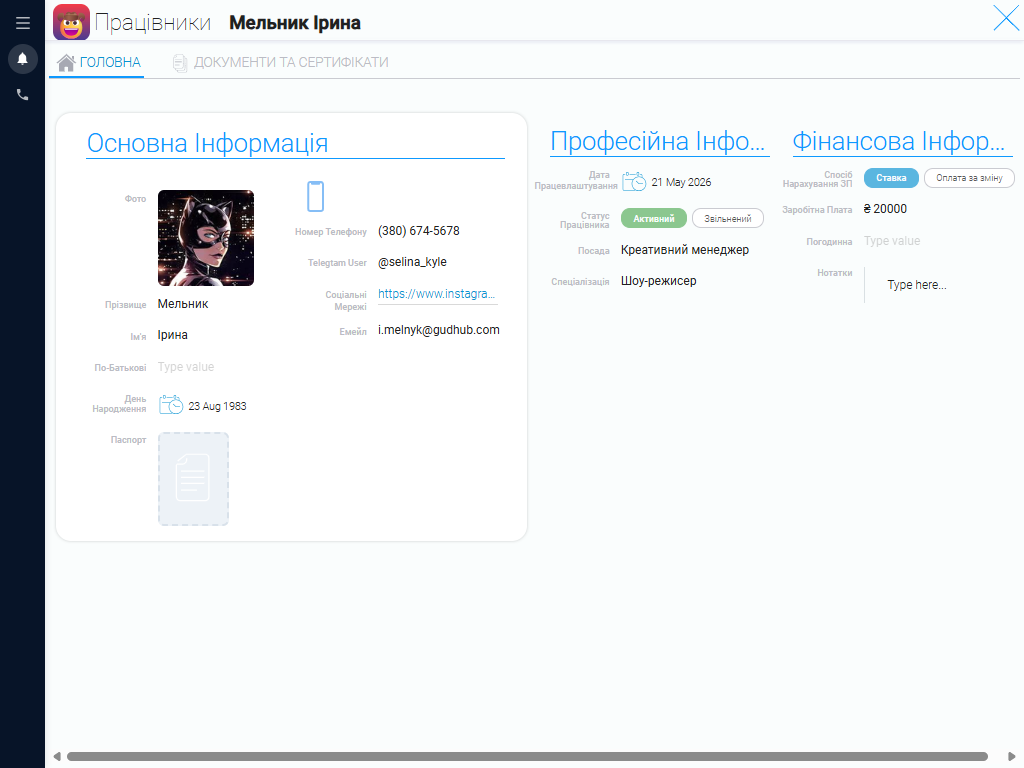
Task: Edit phone number (380) 674-5678
Action: (x=419, y=231)
